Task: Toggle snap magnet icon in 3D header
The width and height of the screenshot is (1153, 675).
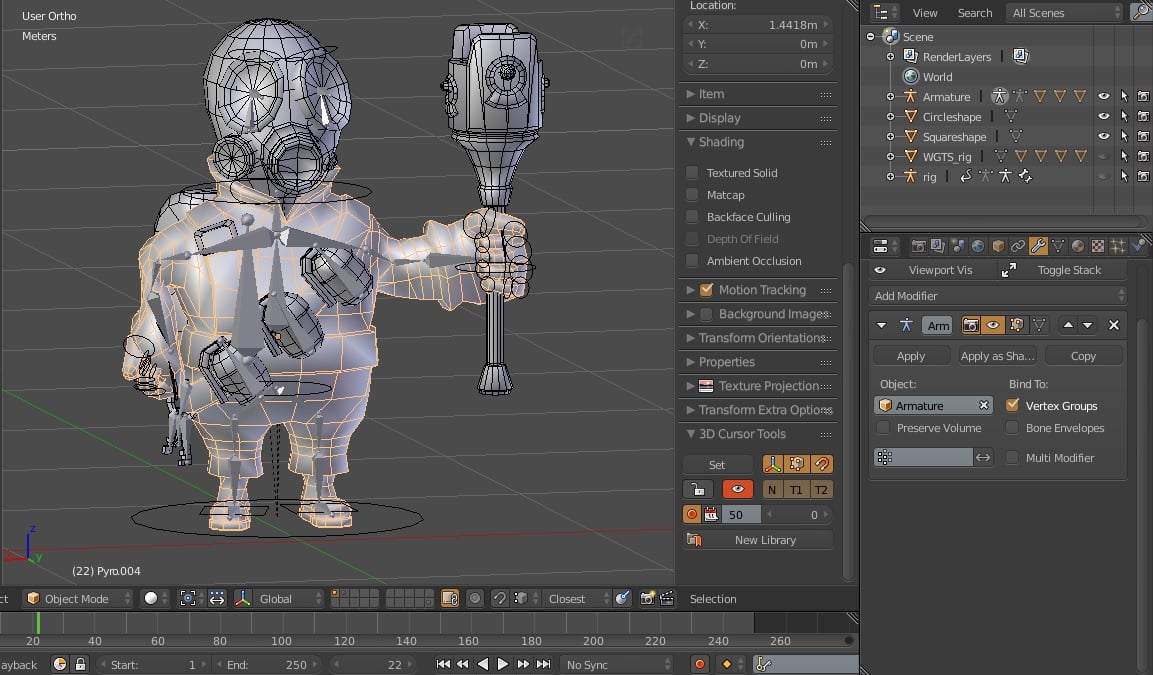Action: (500, 599)
